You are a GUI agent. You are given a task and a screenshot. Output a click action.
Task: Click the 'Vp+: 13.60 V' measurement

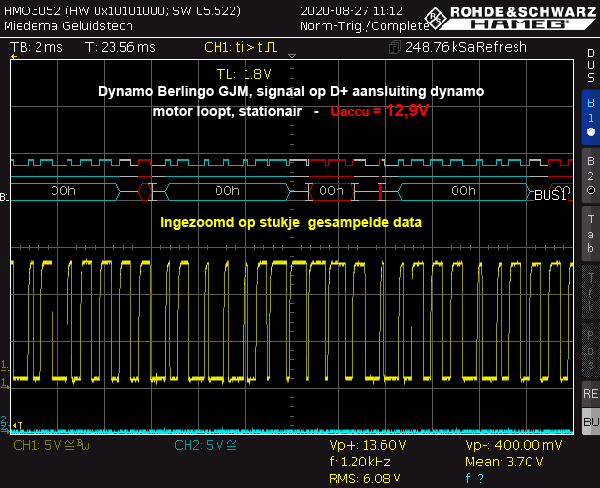tap(368, 446)
